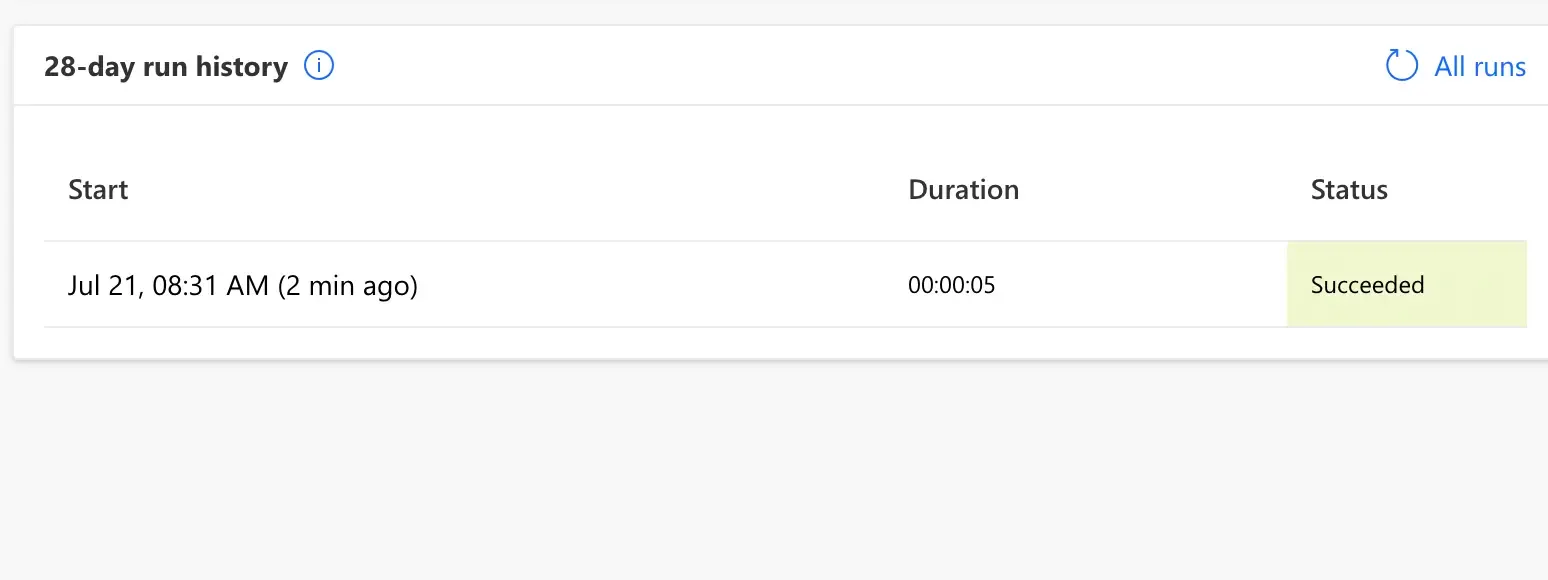Click blank header area left of refresh icon

[x=850, y=66]
